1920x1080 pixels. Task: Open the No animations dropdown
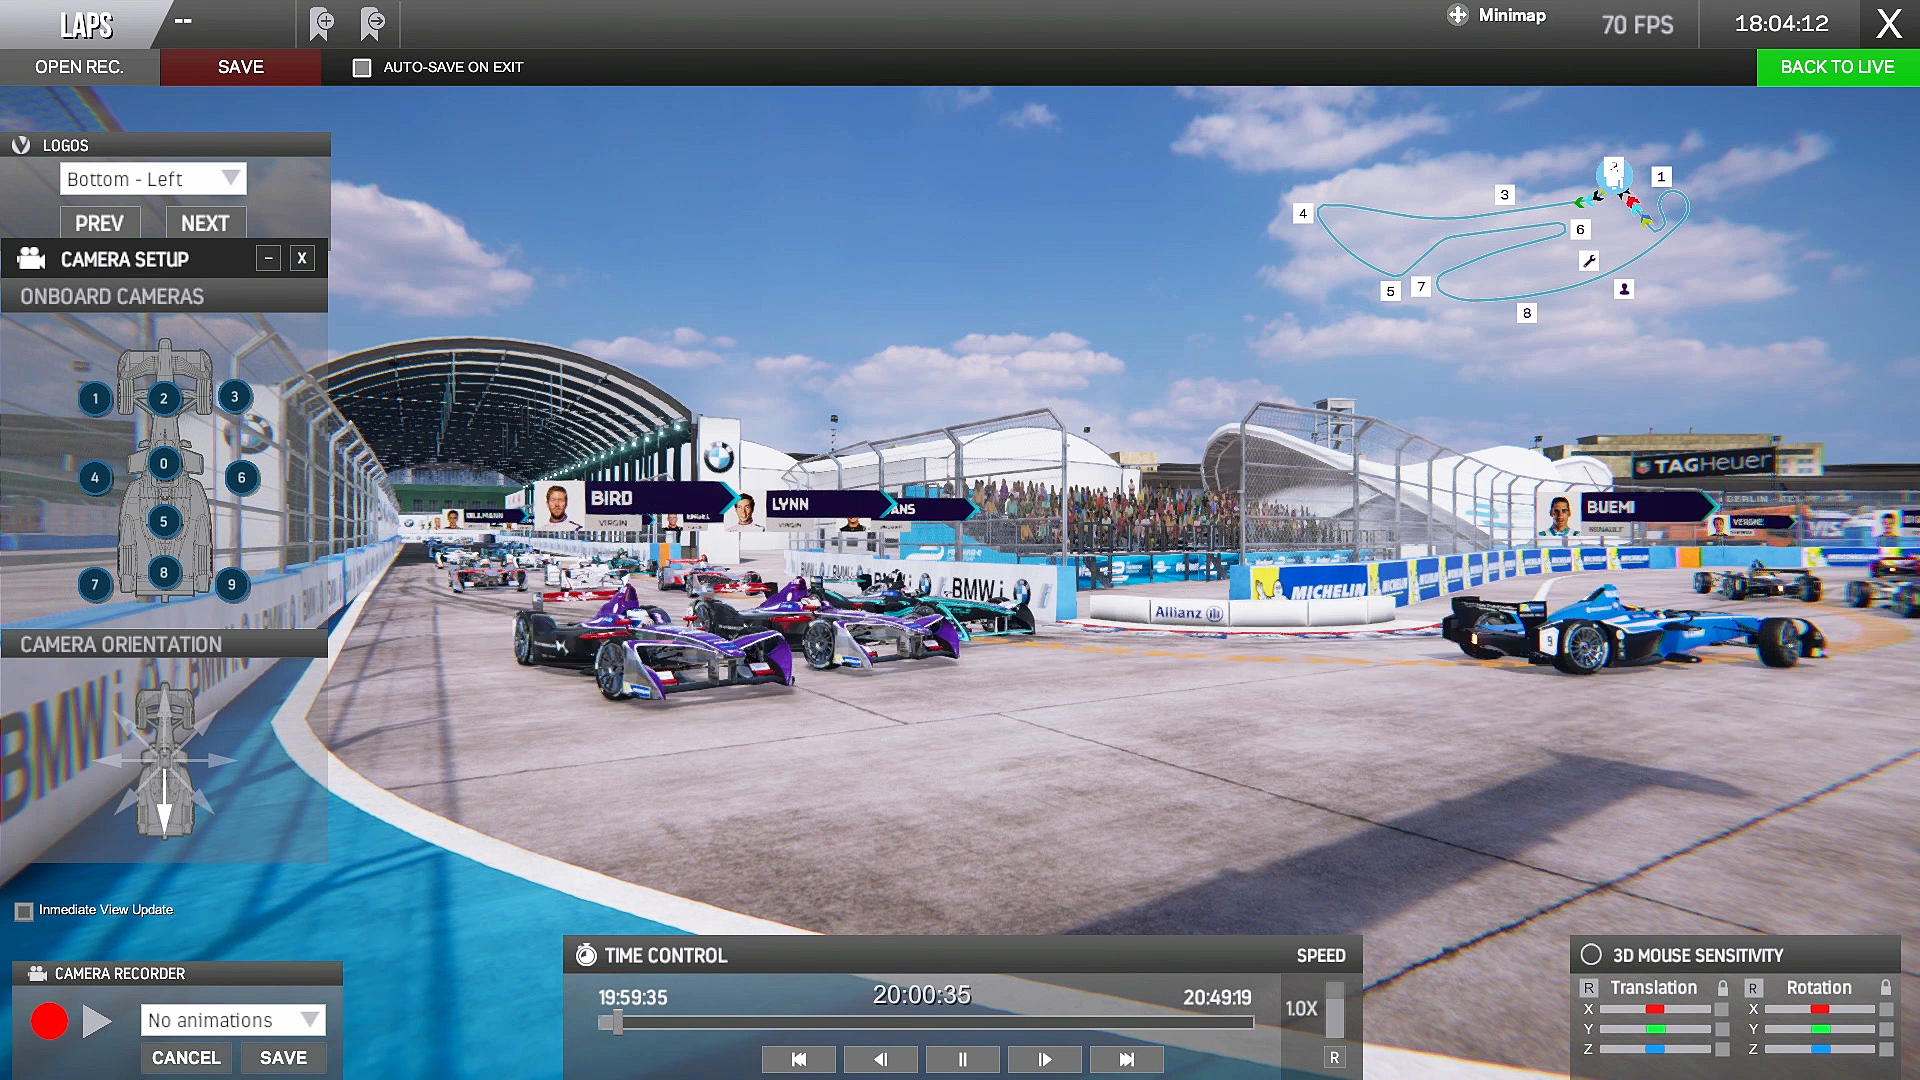point(232,1020)
